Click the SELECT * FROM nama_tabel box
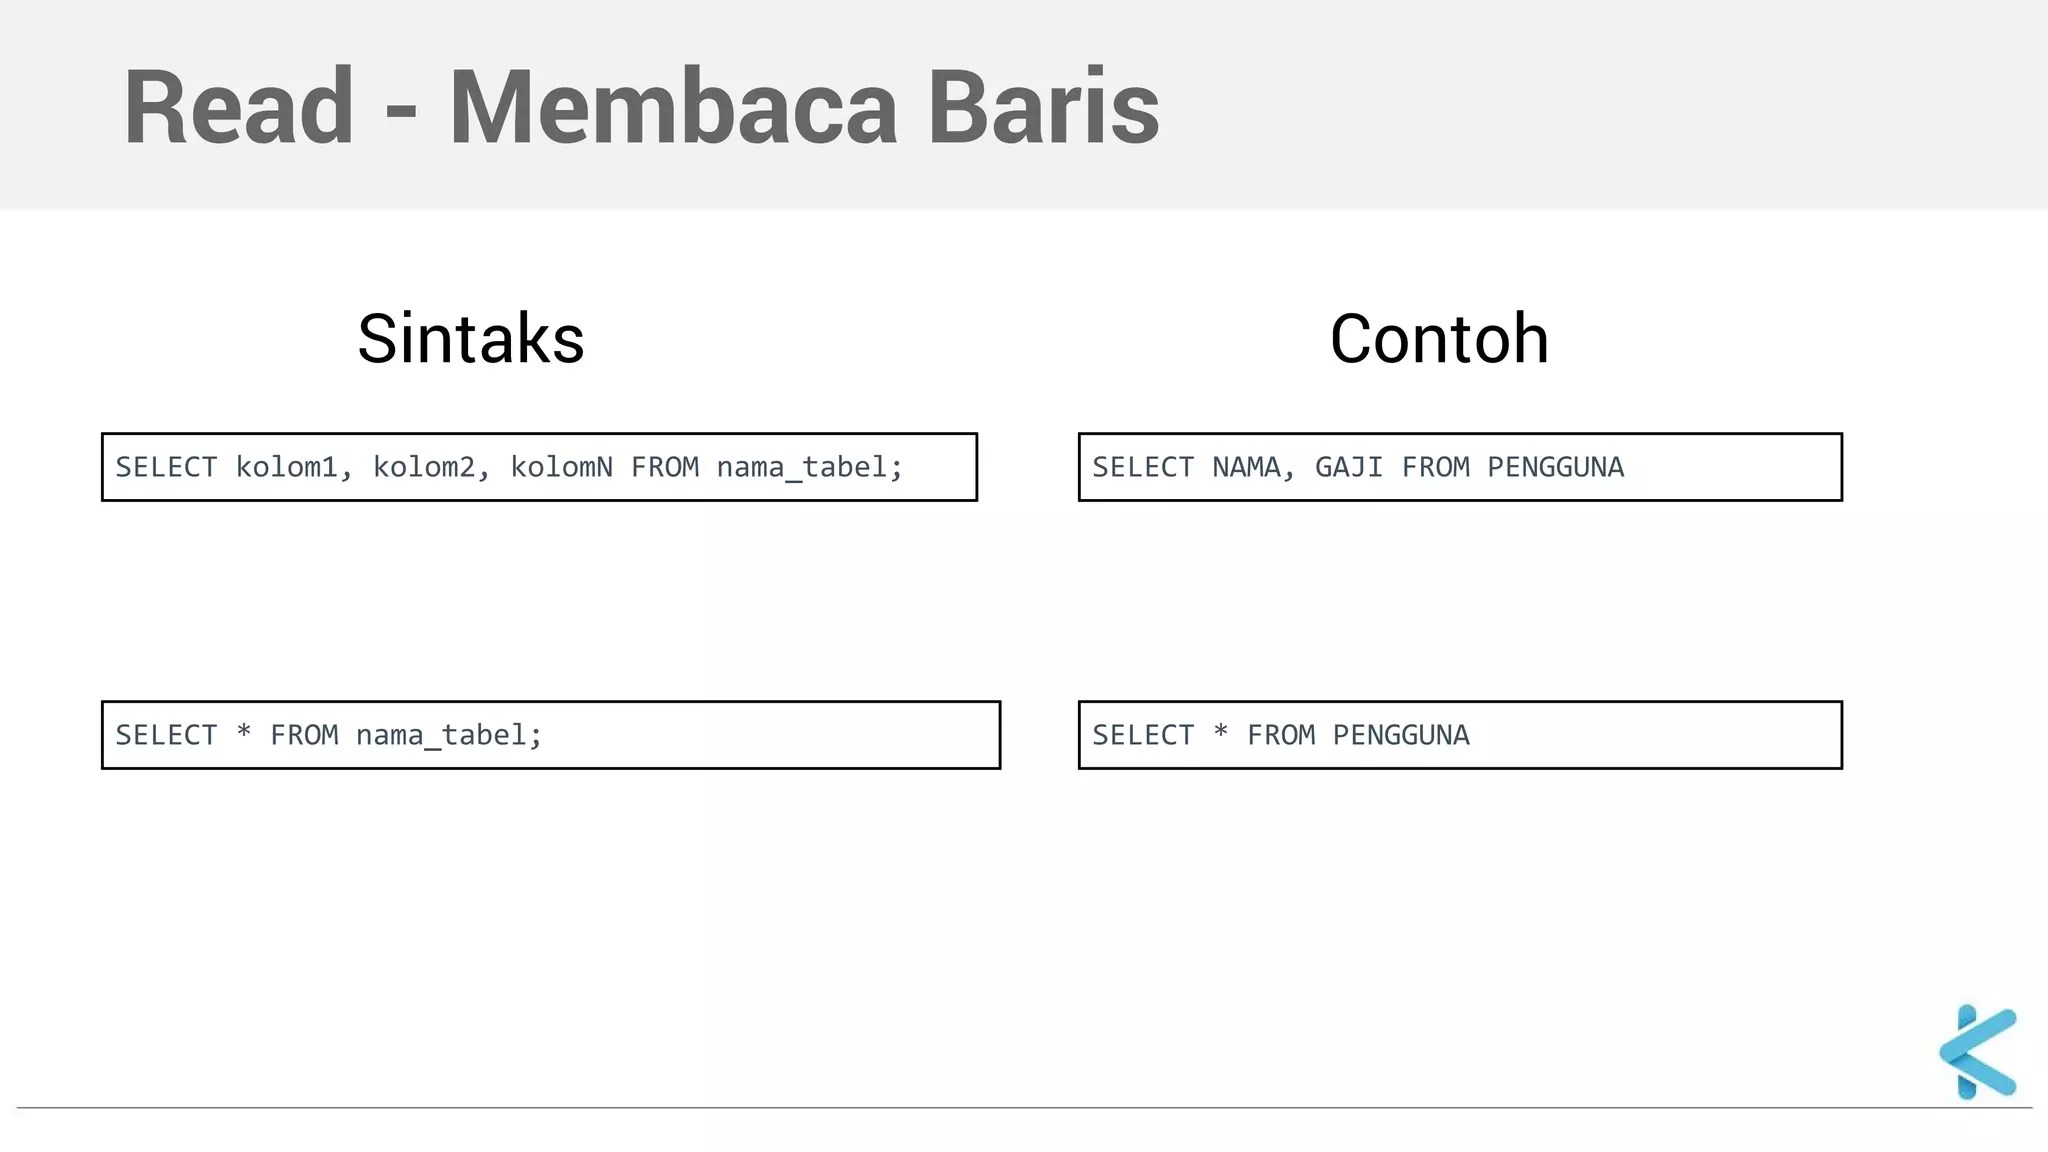Screen dimensions: 2048x1152 (x=550, y=735)
